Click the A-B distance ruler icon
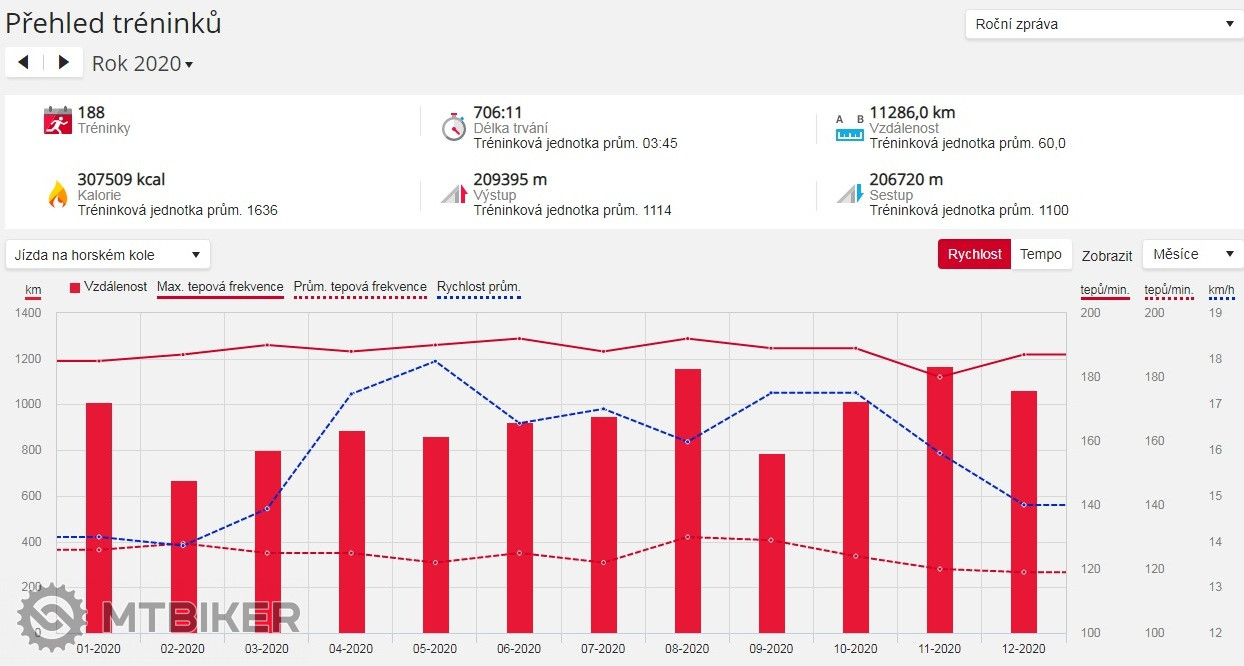 [x=849, y=127]
